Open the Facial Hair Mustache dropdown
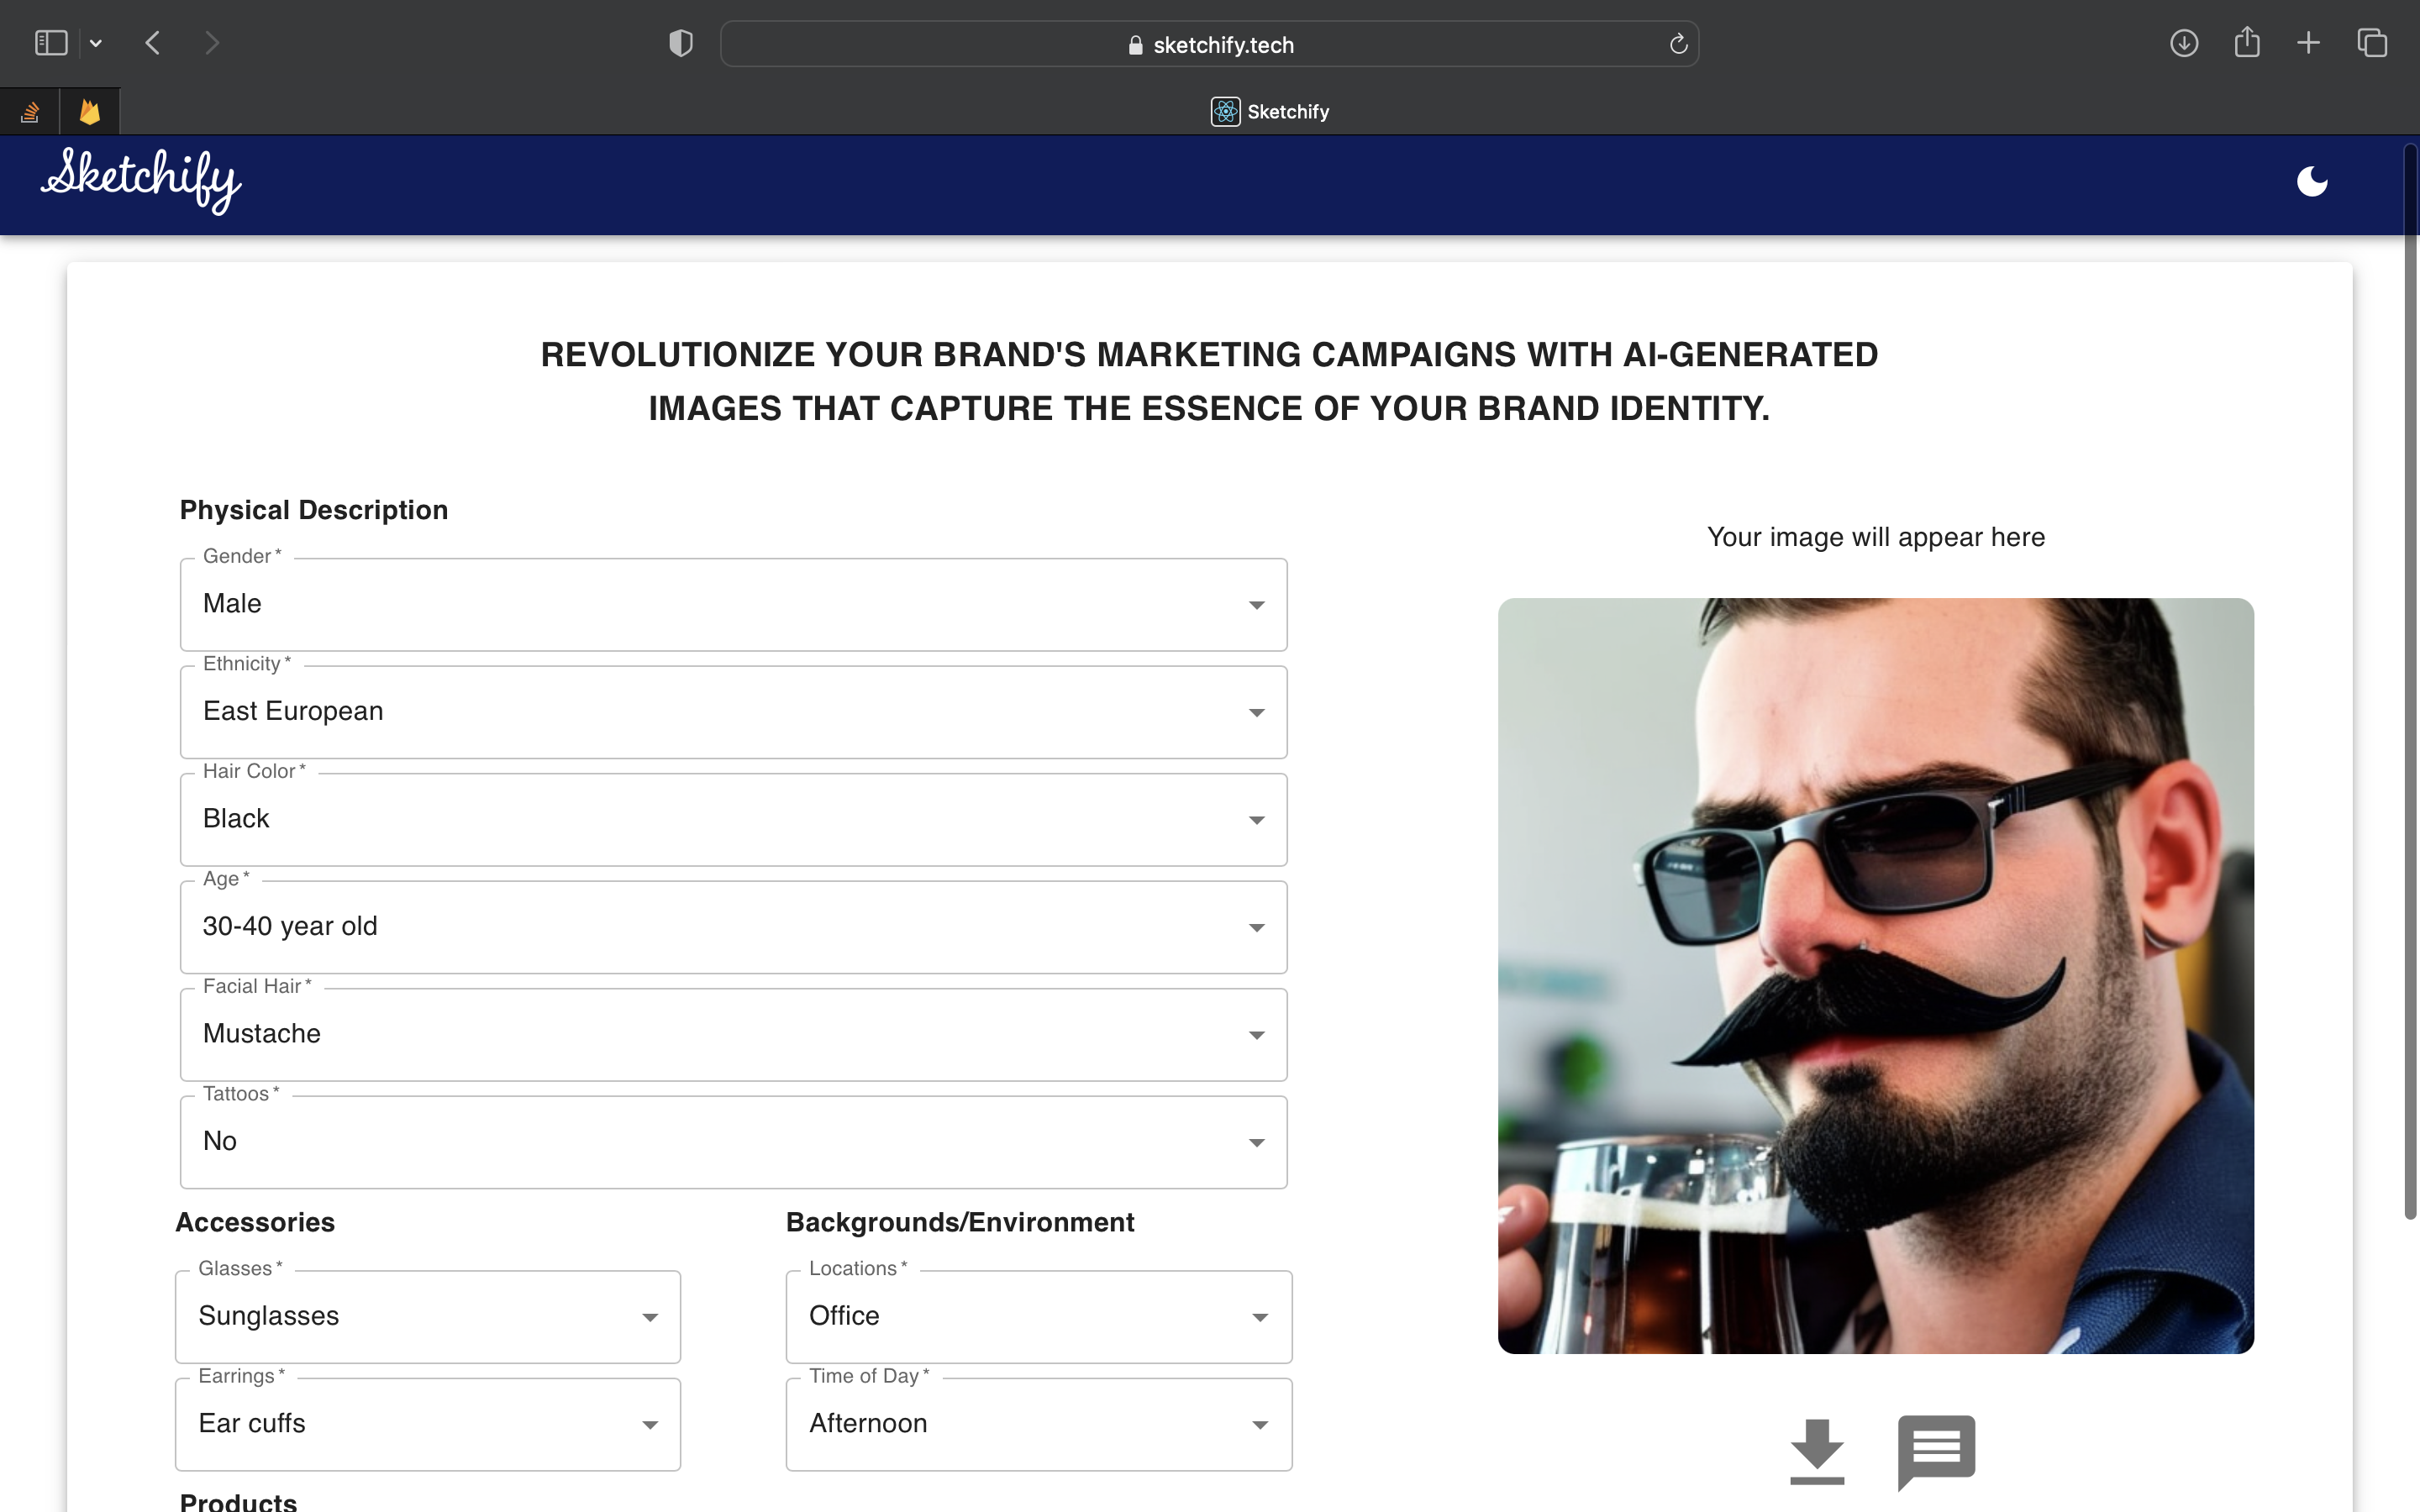The width and height of the screenshot is (2420, 1512). [x=733, y=1034]
